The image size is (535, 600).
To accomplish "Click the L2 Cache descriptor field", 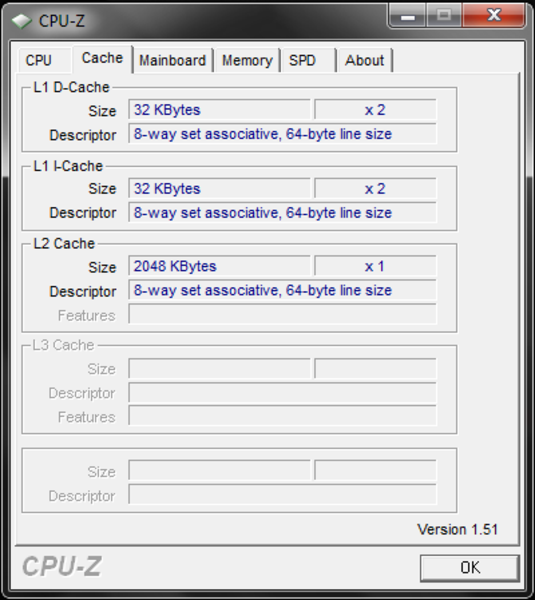I will [282, 290].
